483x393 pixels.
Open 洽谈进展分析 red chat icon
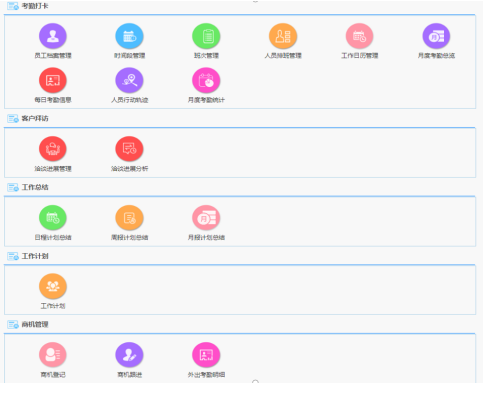[x=129, y=149]
